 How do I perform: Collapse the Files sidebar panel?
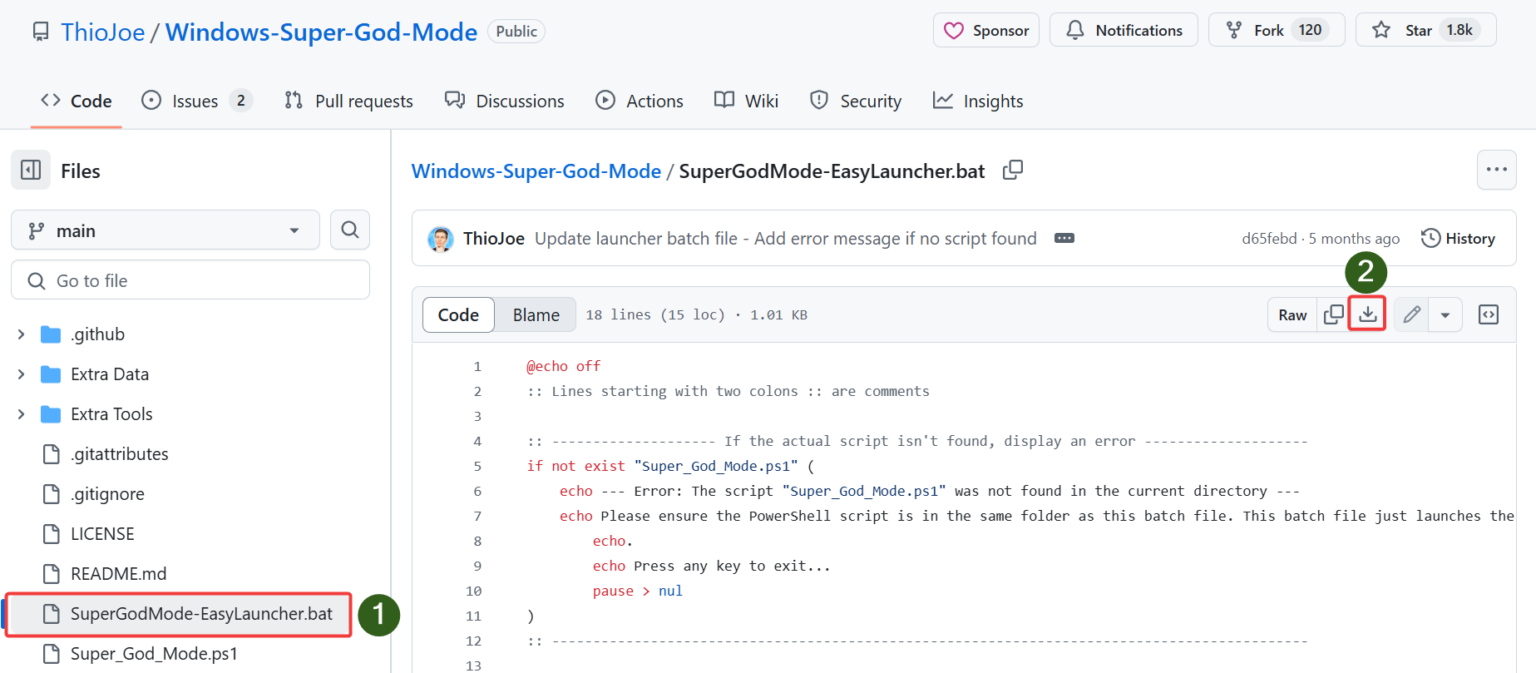(x=30, y=170)
